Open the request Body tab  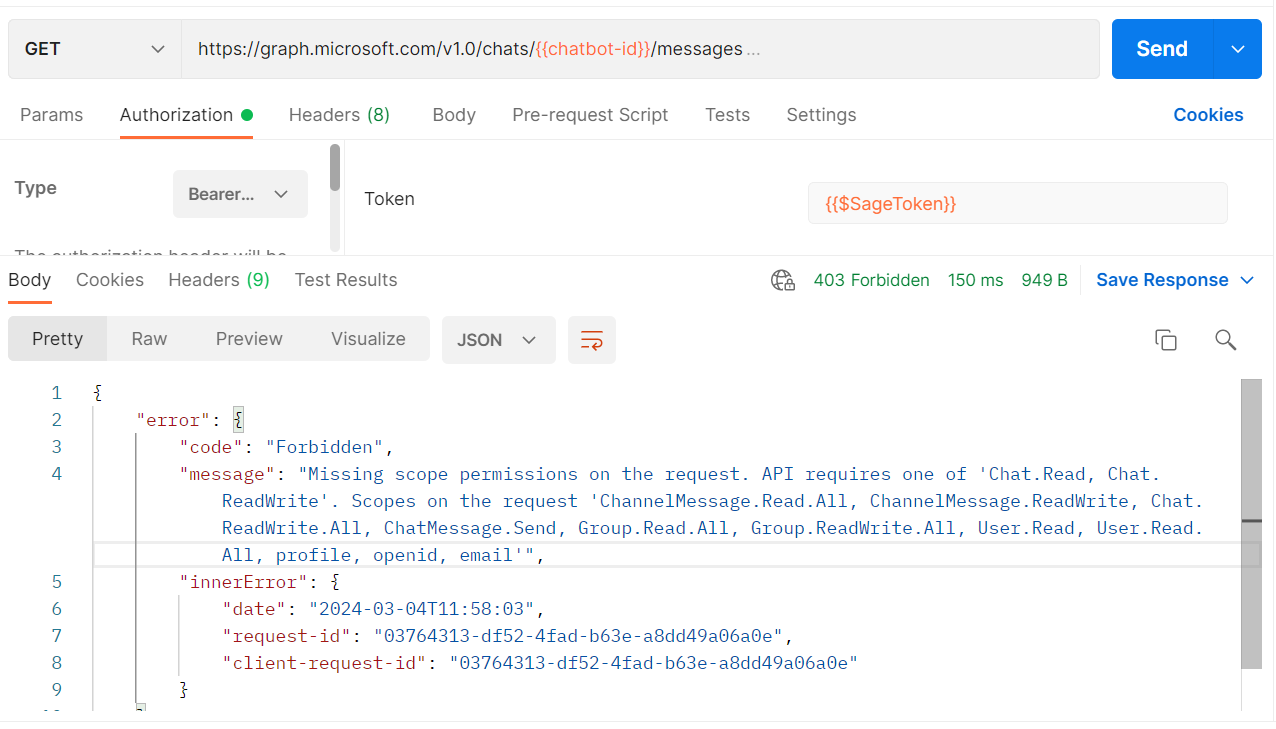[454, 115]
